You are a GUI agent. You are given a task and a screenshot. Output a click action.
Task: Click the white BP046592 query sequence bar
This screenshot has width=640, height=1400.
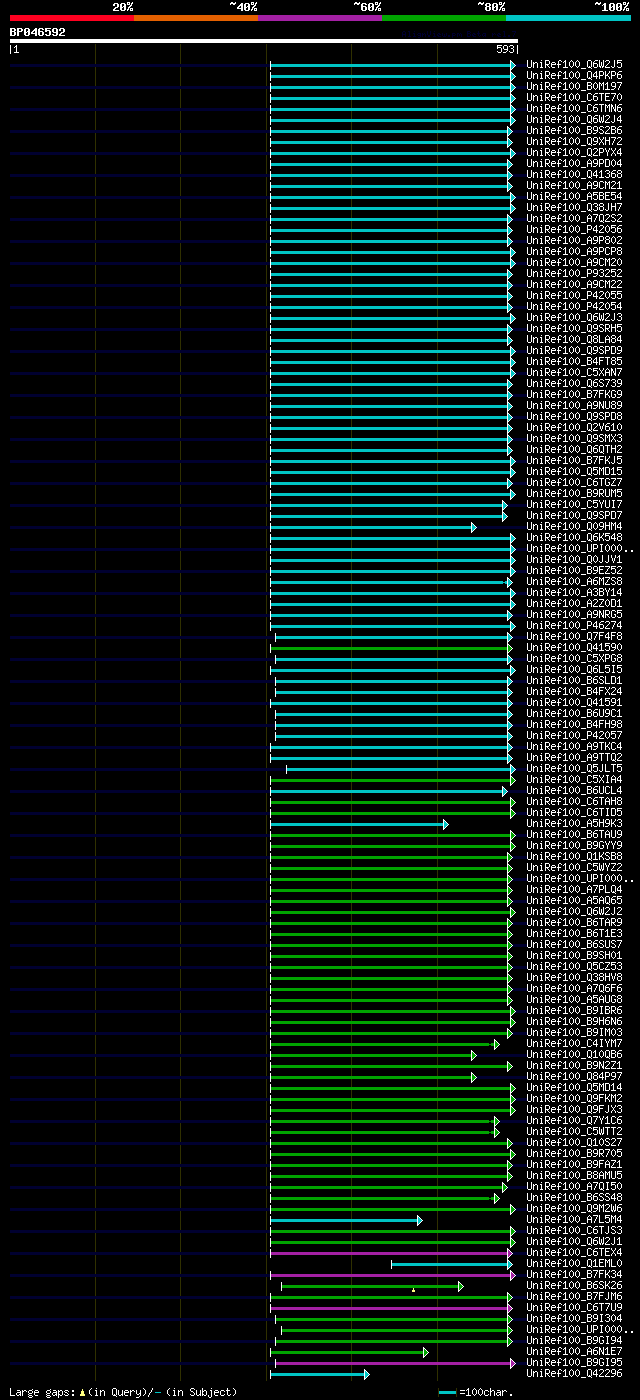click(264, 41)
